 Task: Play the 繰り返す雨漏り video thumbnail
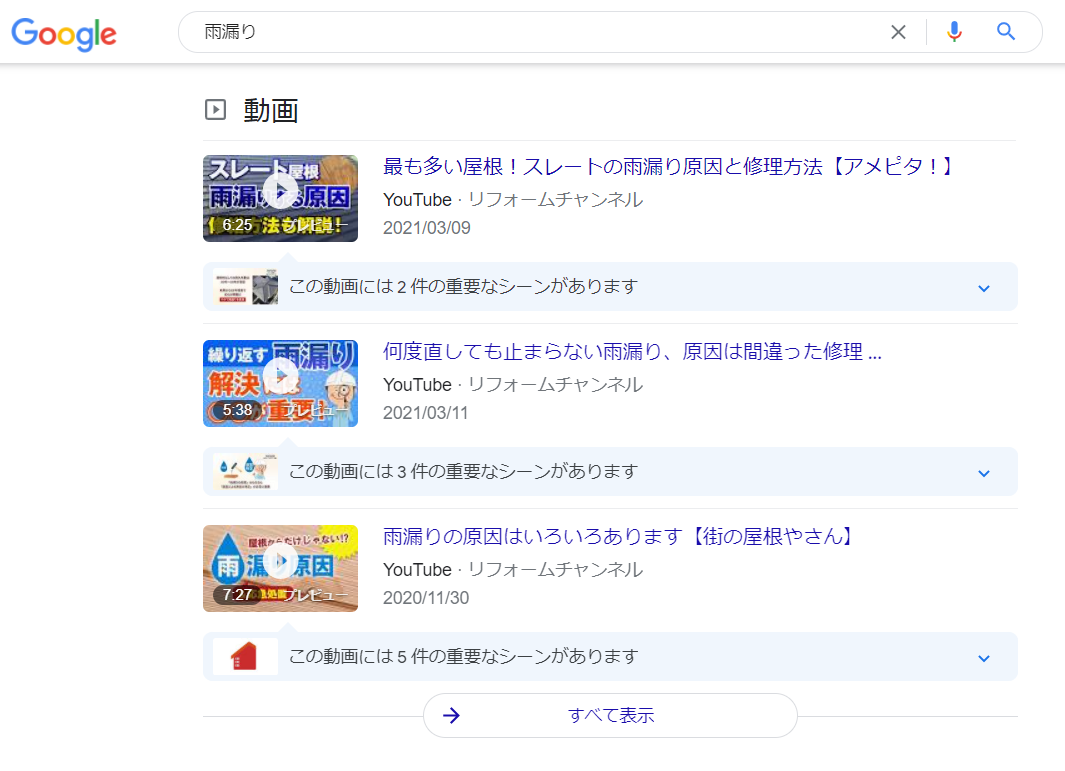(x=280, y=383)
